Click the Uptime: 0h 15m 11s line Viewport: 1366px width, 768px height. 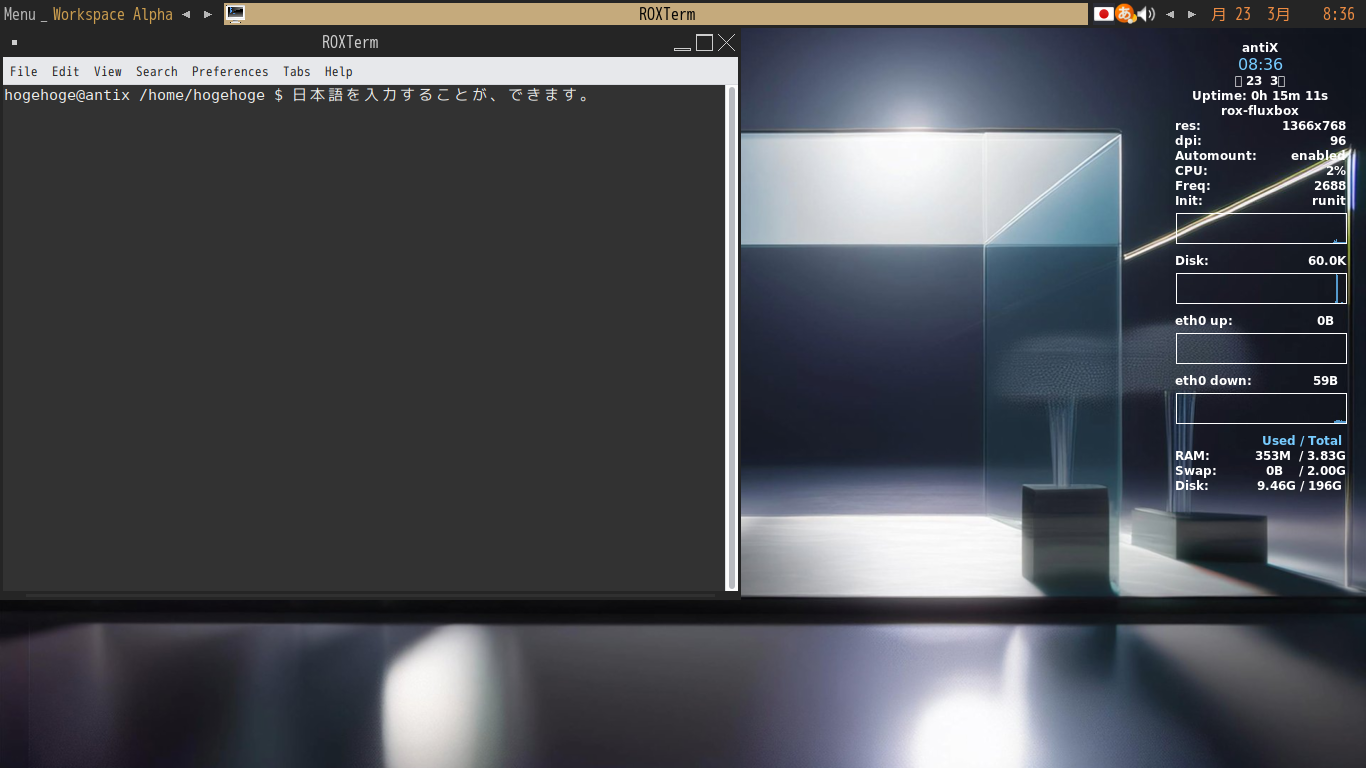pyautogui.click(x=1260, y=96)
